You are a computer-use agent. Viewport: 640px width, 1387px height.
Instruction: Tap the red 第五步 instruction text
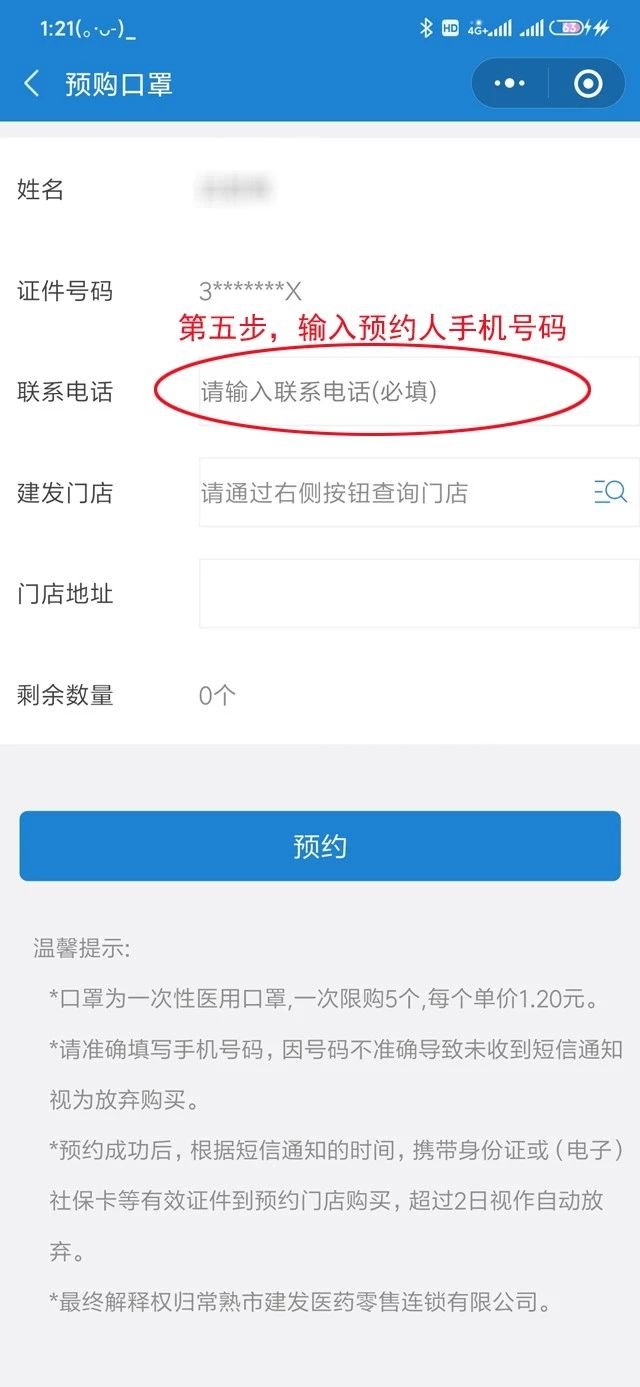(373, 328)
